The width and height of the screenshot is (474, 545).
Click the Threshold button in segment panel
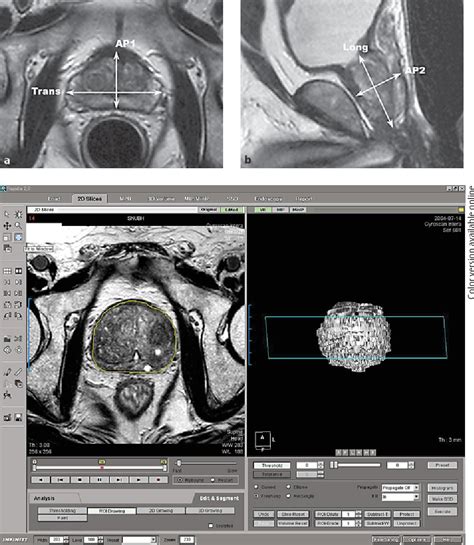point(272,465)
